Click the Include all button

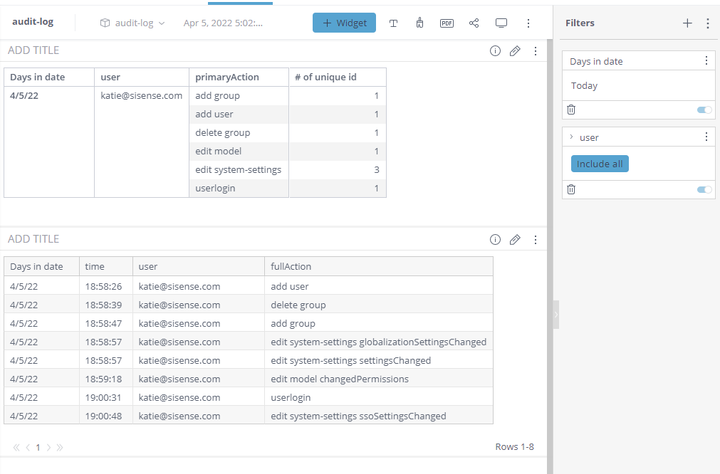coord(600,164)
